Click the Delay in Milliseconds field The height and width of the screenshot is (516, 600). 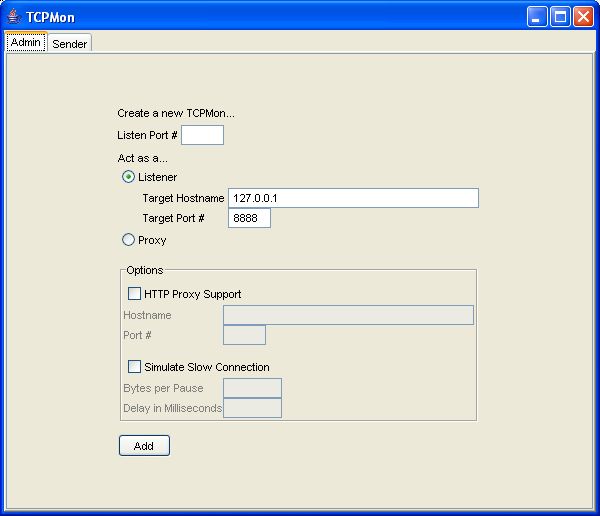252,408
